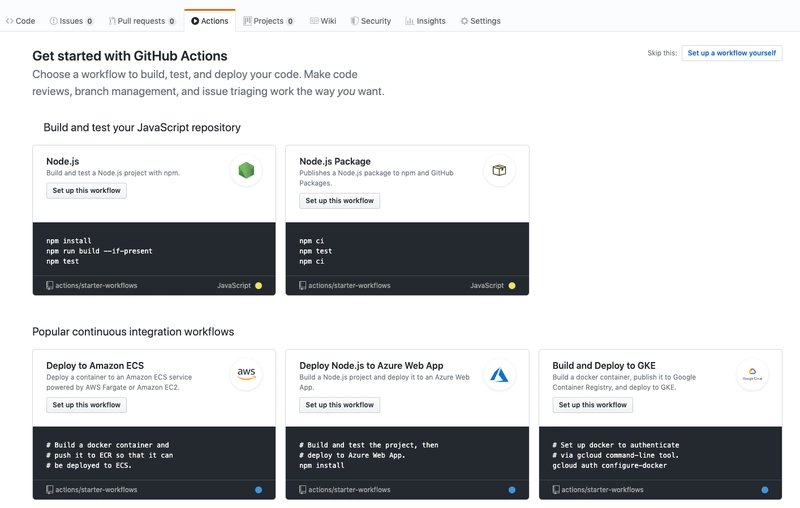
Task: Click 'gcloud auth configure-docker' code line
Action: pos(610,465)
